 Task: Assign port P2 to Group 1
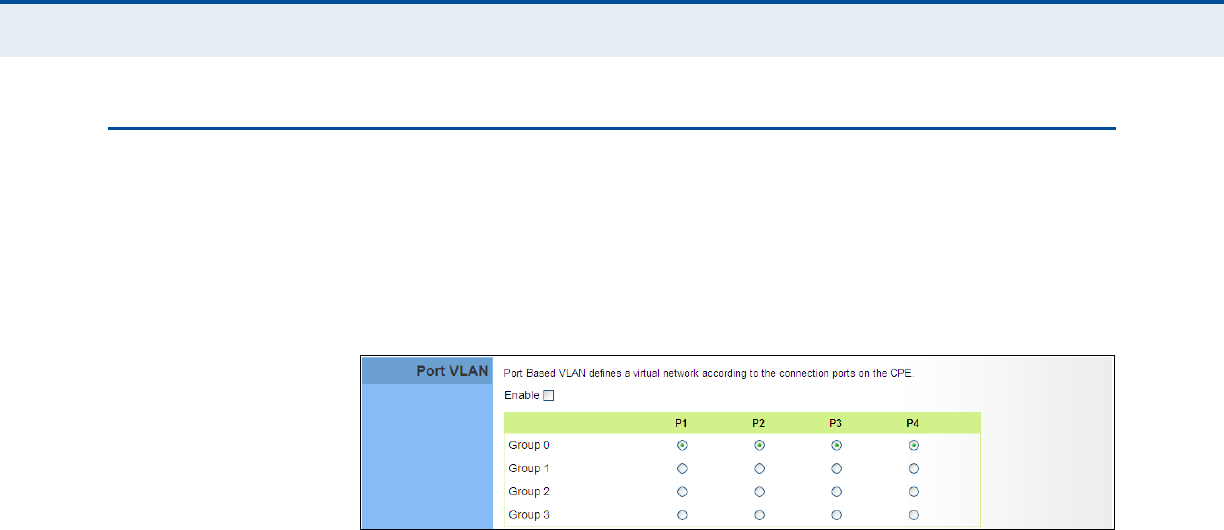click(759, 468)
